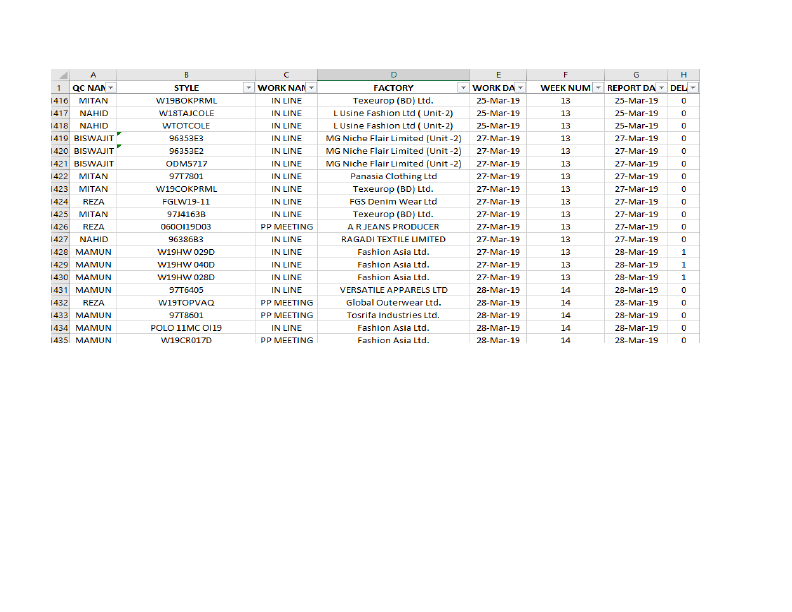Click style cell 97T8601
792x612 pixels.
(186, 315)
